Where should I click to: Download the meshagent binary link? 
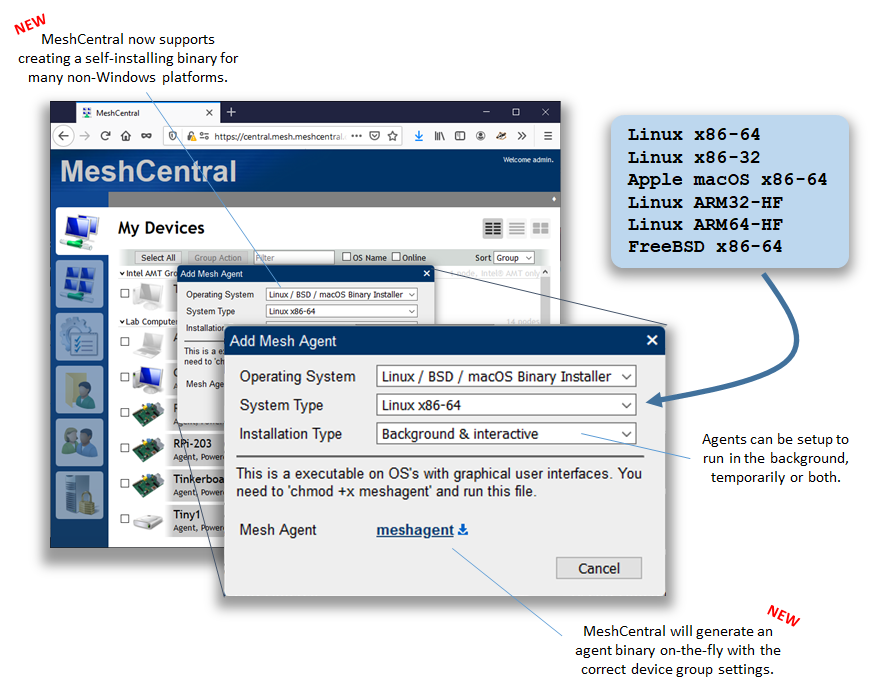click(414, 530)
